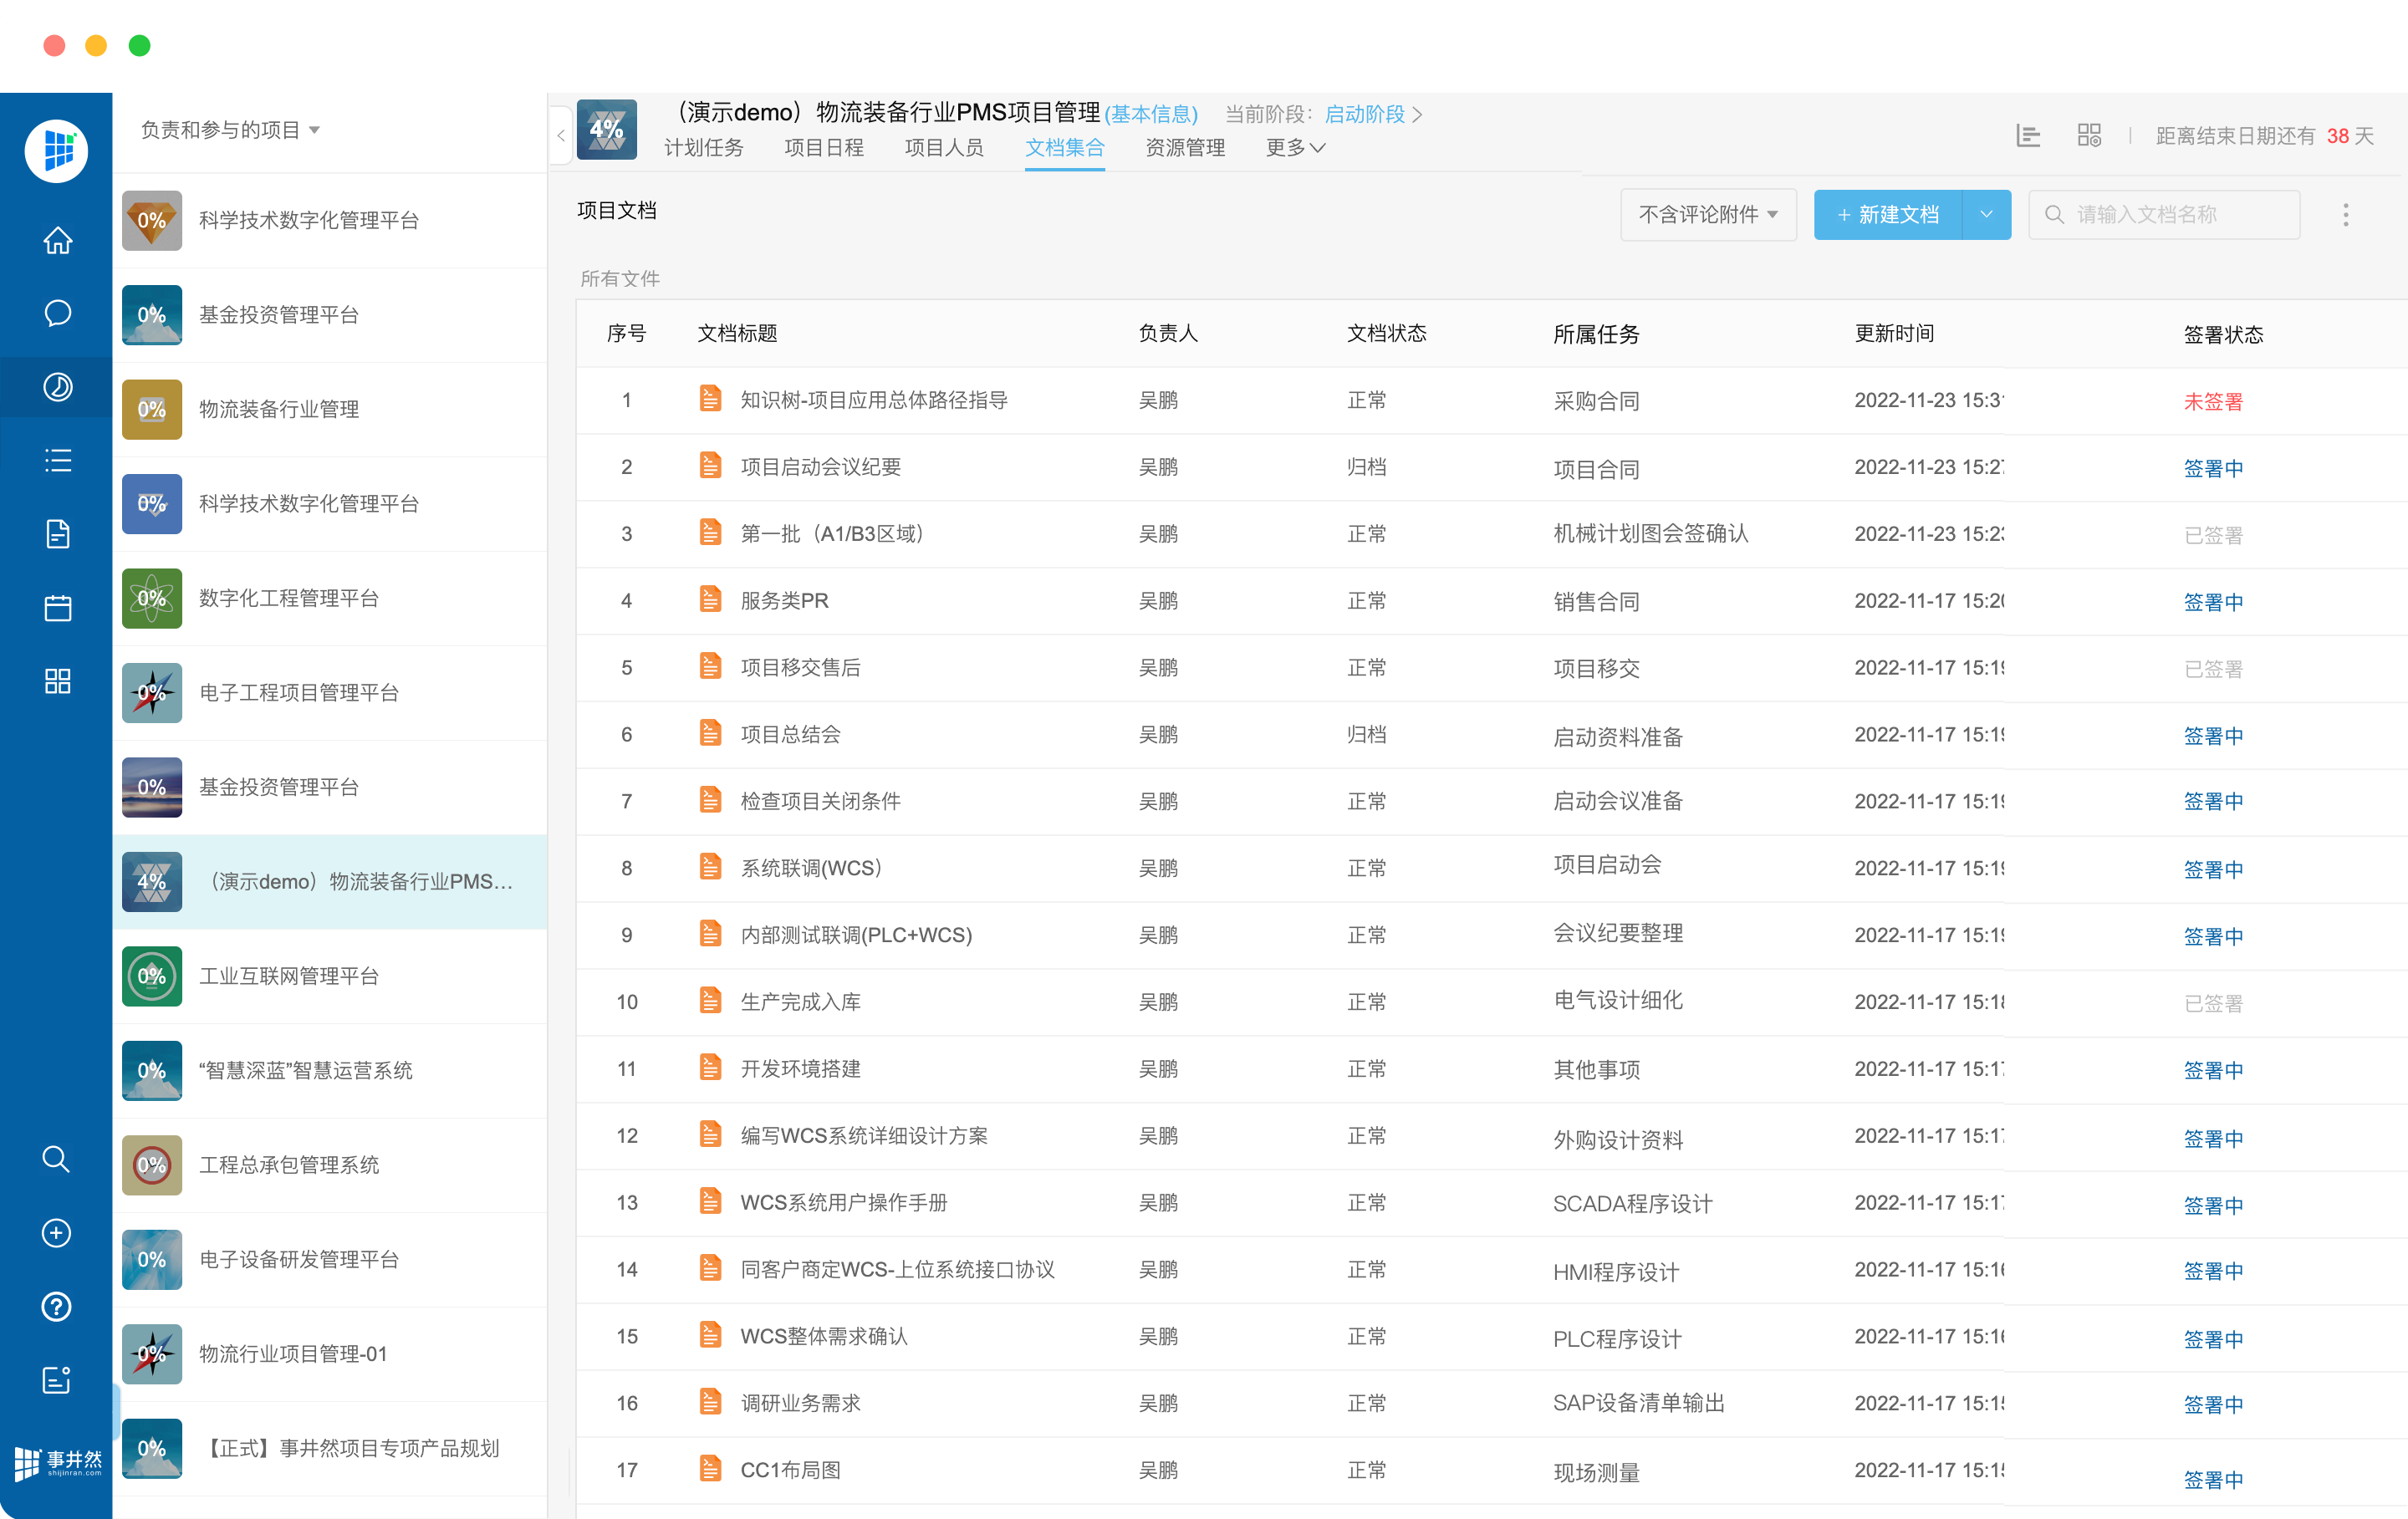Click the Gantt chart view icon
Viewport: 2408px width, 1519px height.
coord(2028,136)
